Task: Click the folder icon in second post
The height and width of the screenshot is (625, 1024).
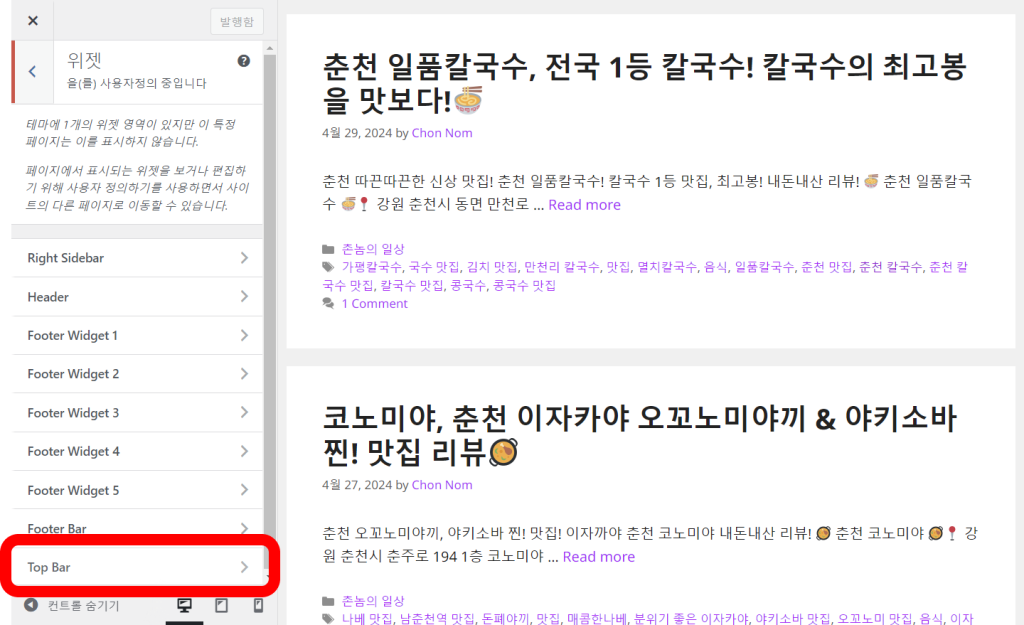Action: point(328,601)
